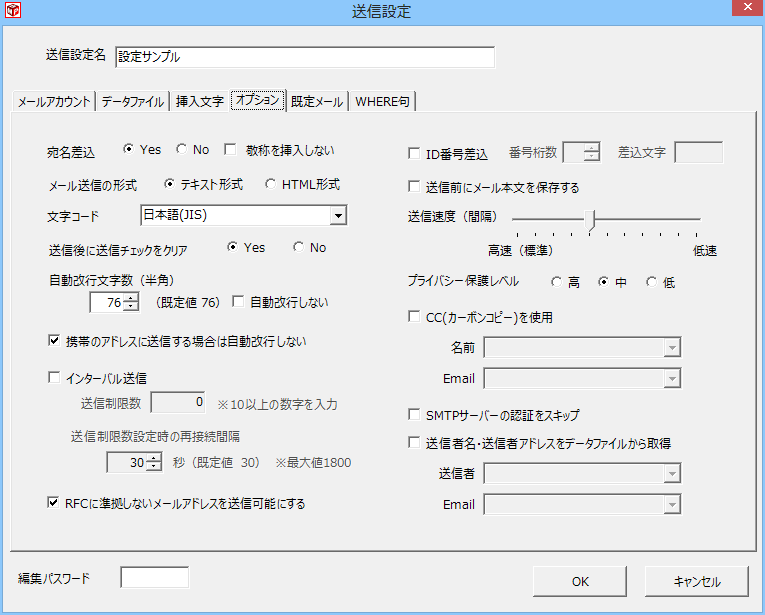This screenshot has width=765, height=615.
Task: Toggle 送信前にメール本文を保存する checkbox
Action: [415, 187]
